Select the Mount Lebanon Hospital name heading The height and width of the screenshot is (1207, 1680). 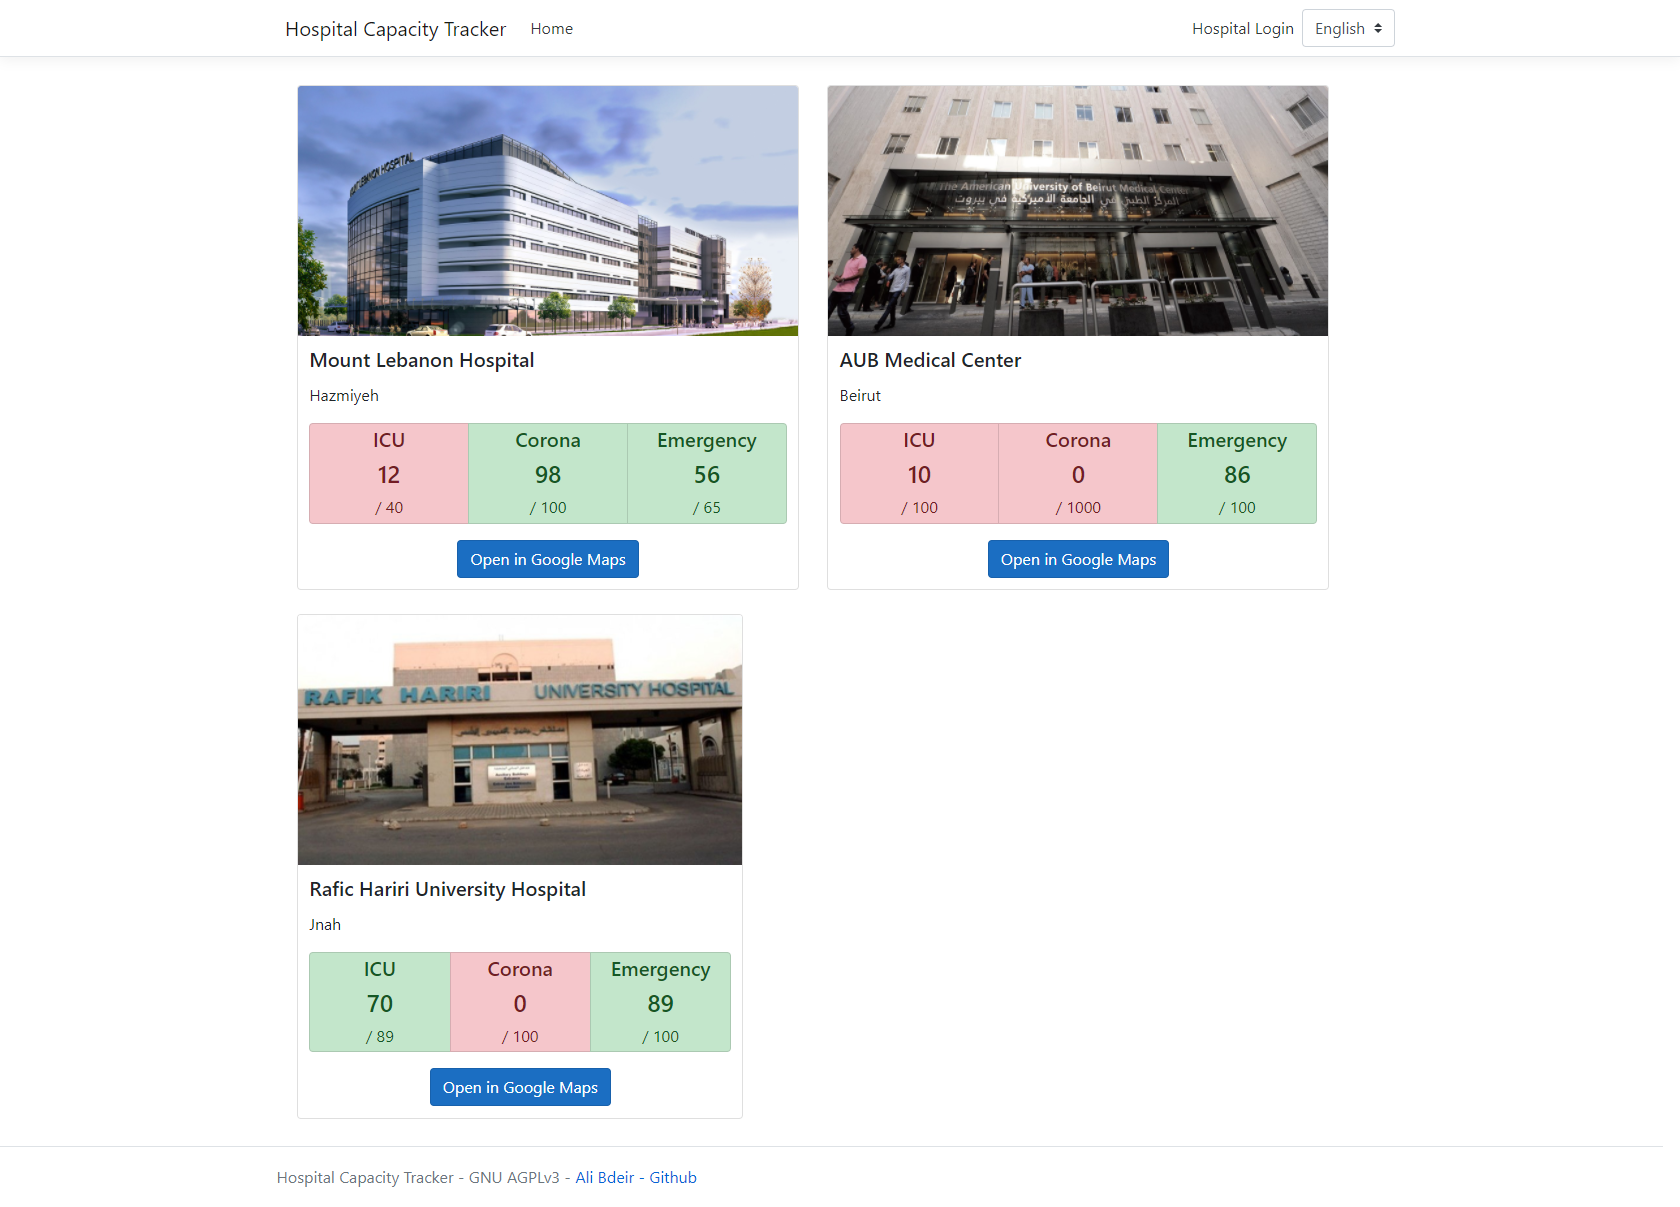pos(422,360)
